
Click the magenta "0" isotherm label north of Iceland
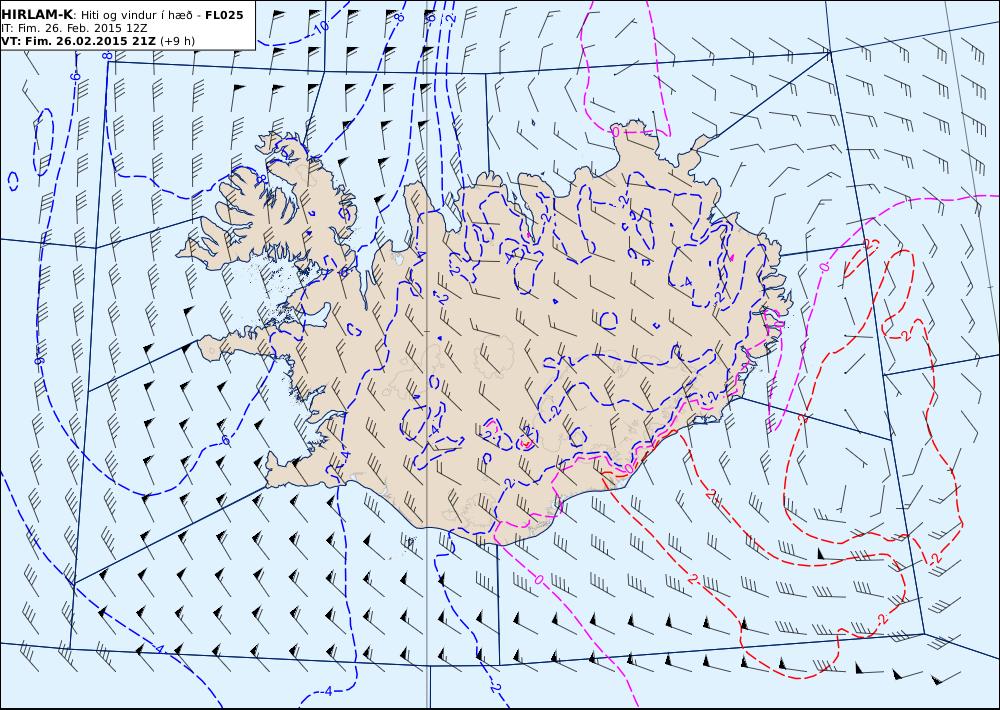click(x=614, y=131)
